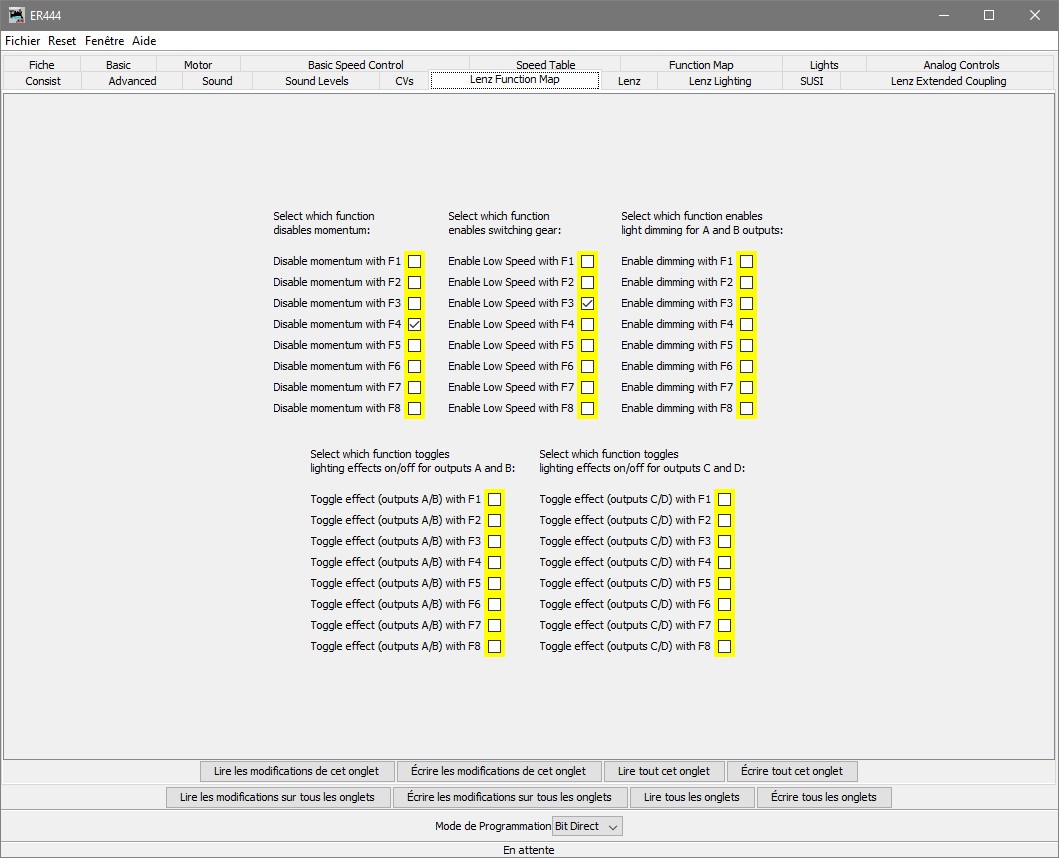Switch to the Function Map tab
Viewport: 1059px width, 858px height.
click(701, 65)
